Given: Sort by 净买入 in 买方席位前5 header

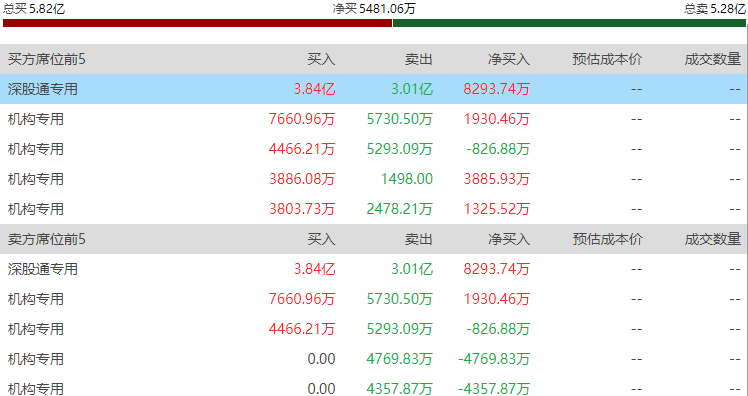Looking at the screenshot, I should [509, 59].
